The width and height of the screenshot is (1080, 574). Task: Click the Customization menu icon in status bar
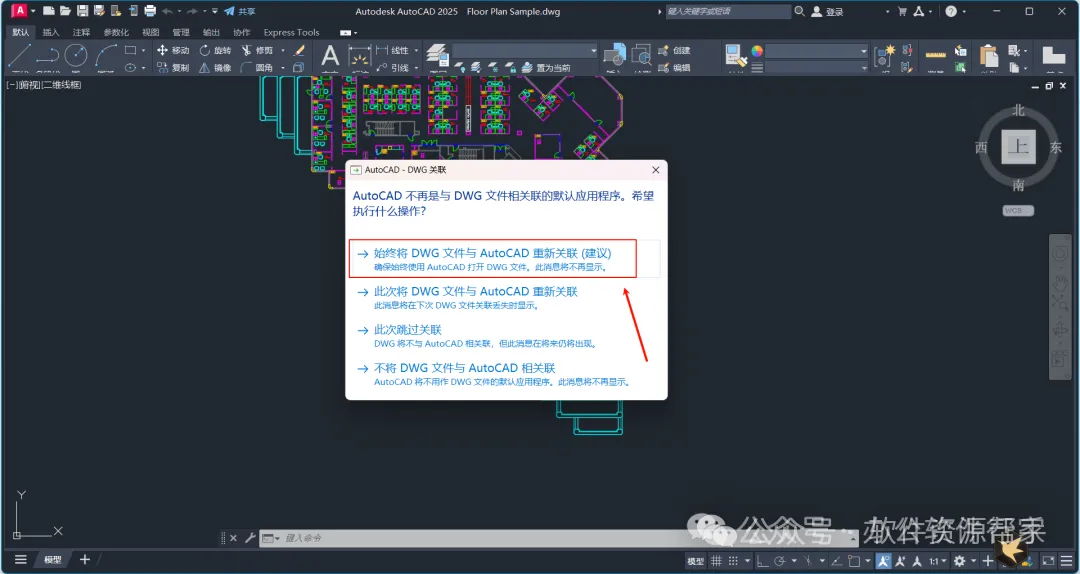click(1066, 561)
